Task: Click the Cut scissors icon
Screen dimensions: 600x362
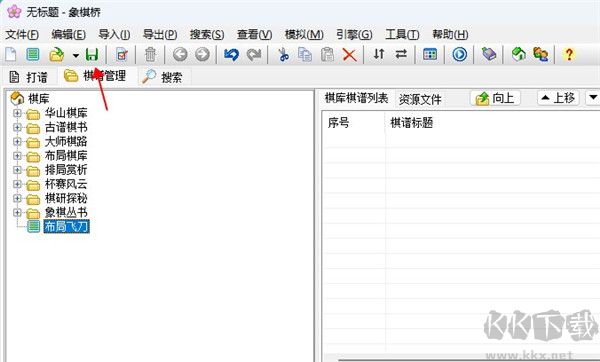Action: point(283,54)
